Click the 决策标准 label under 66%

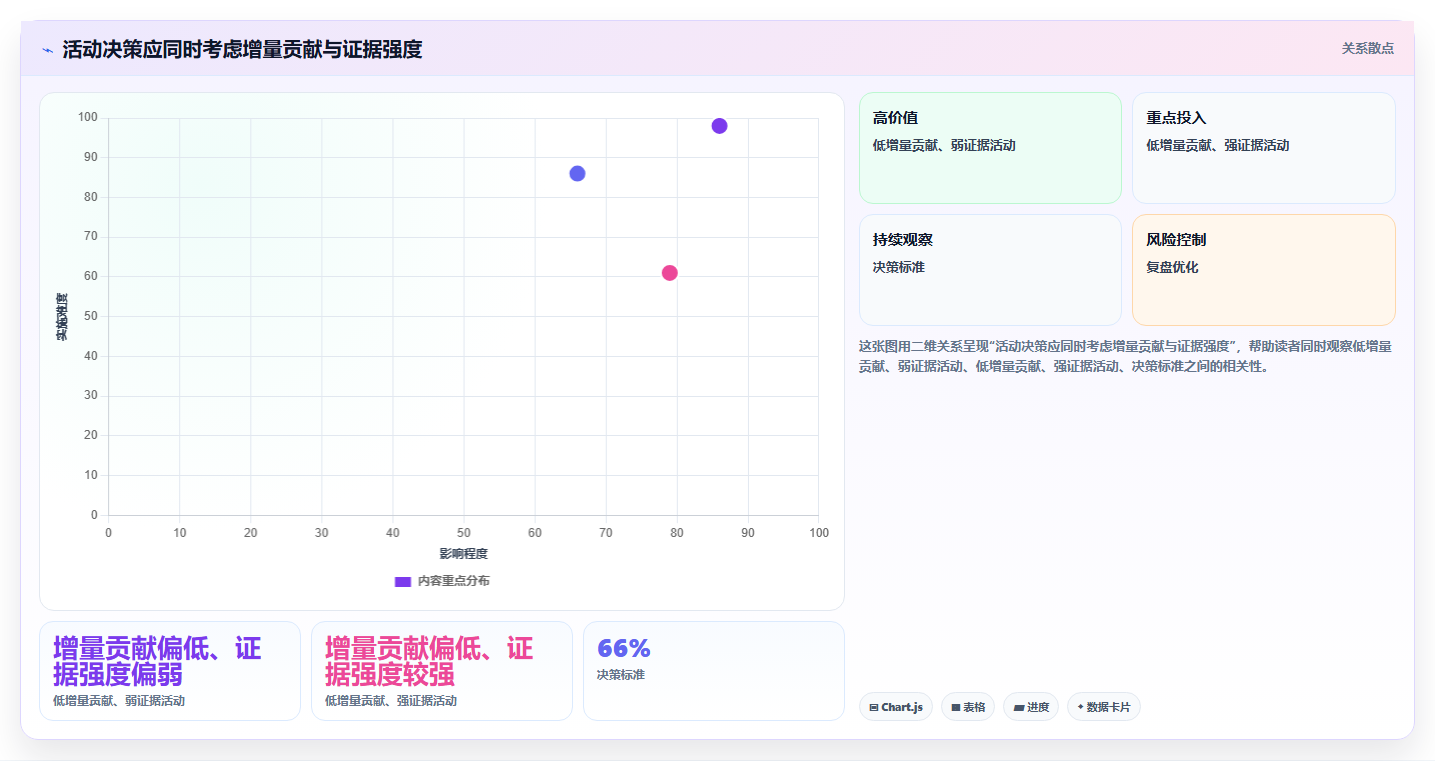point(621,675)
